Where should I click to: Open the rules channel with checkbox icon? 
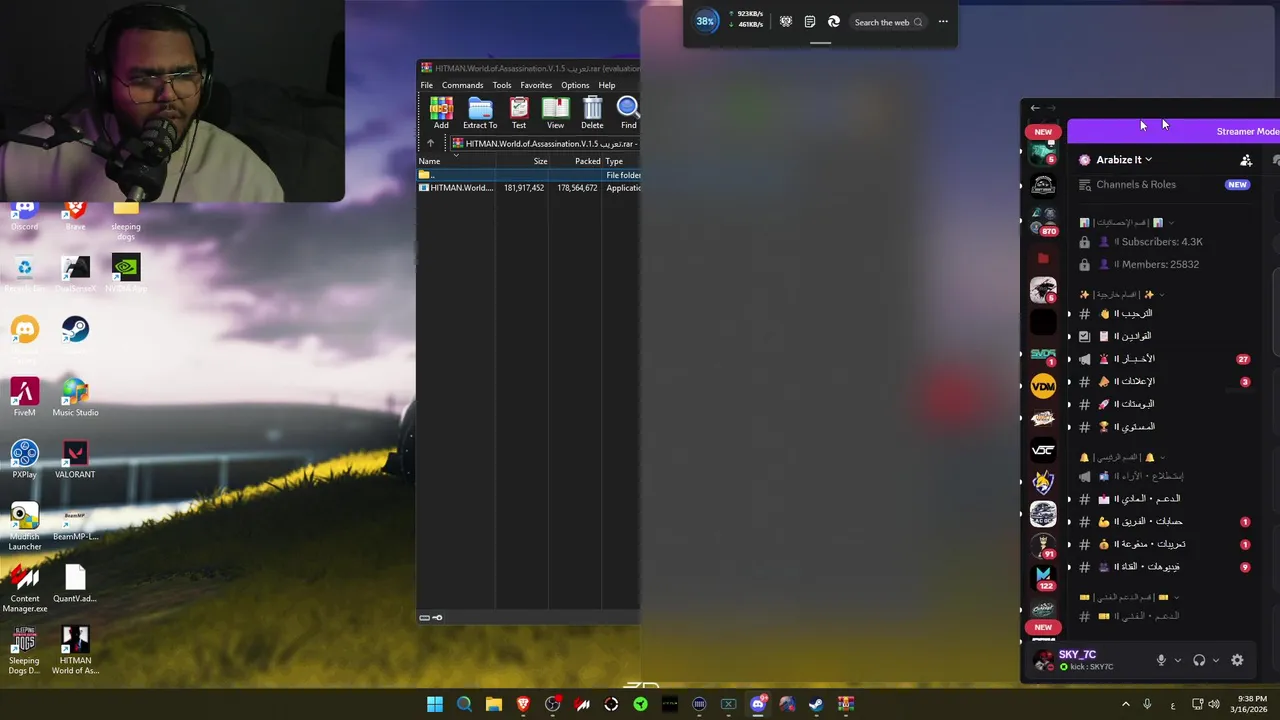[x=1165, y=336]
